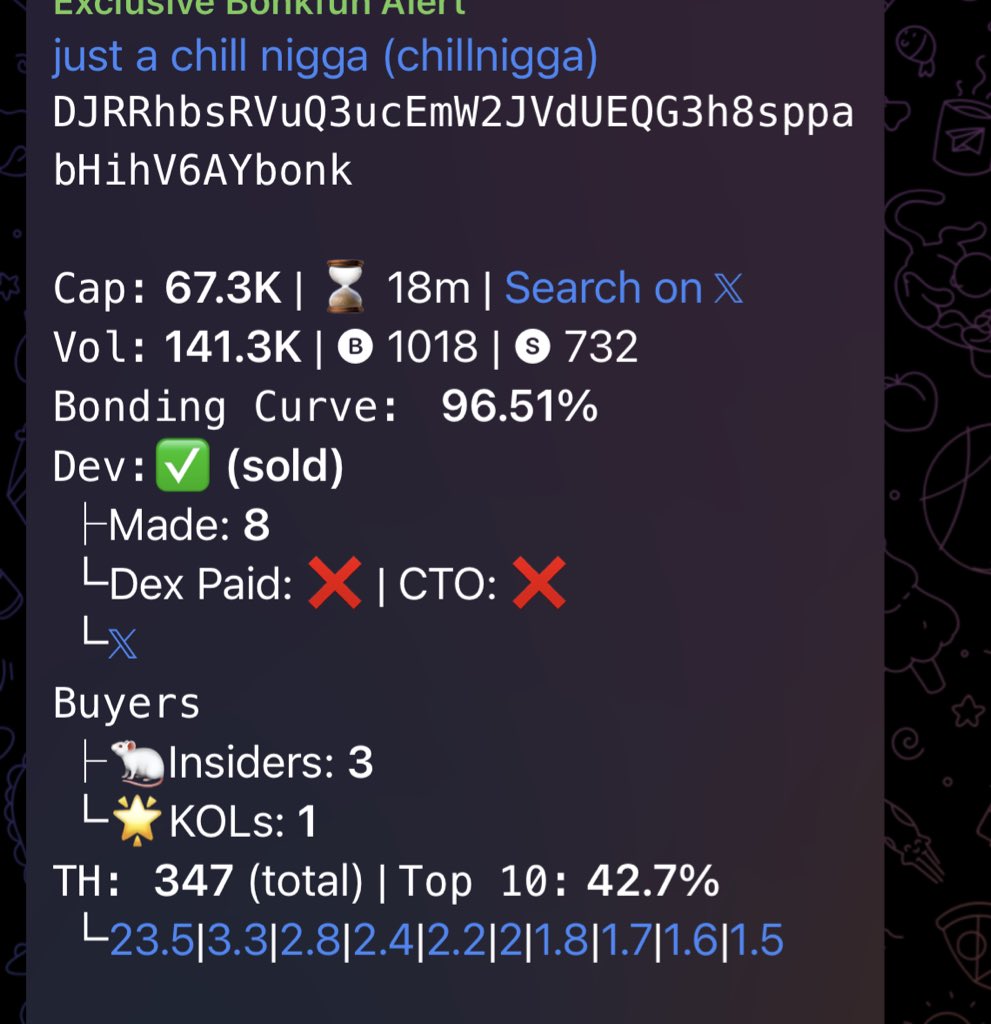Image resolution: width=991 pixels, height=1024 pixels.
Task: Open the blue token name link
Action: (325, 57)
